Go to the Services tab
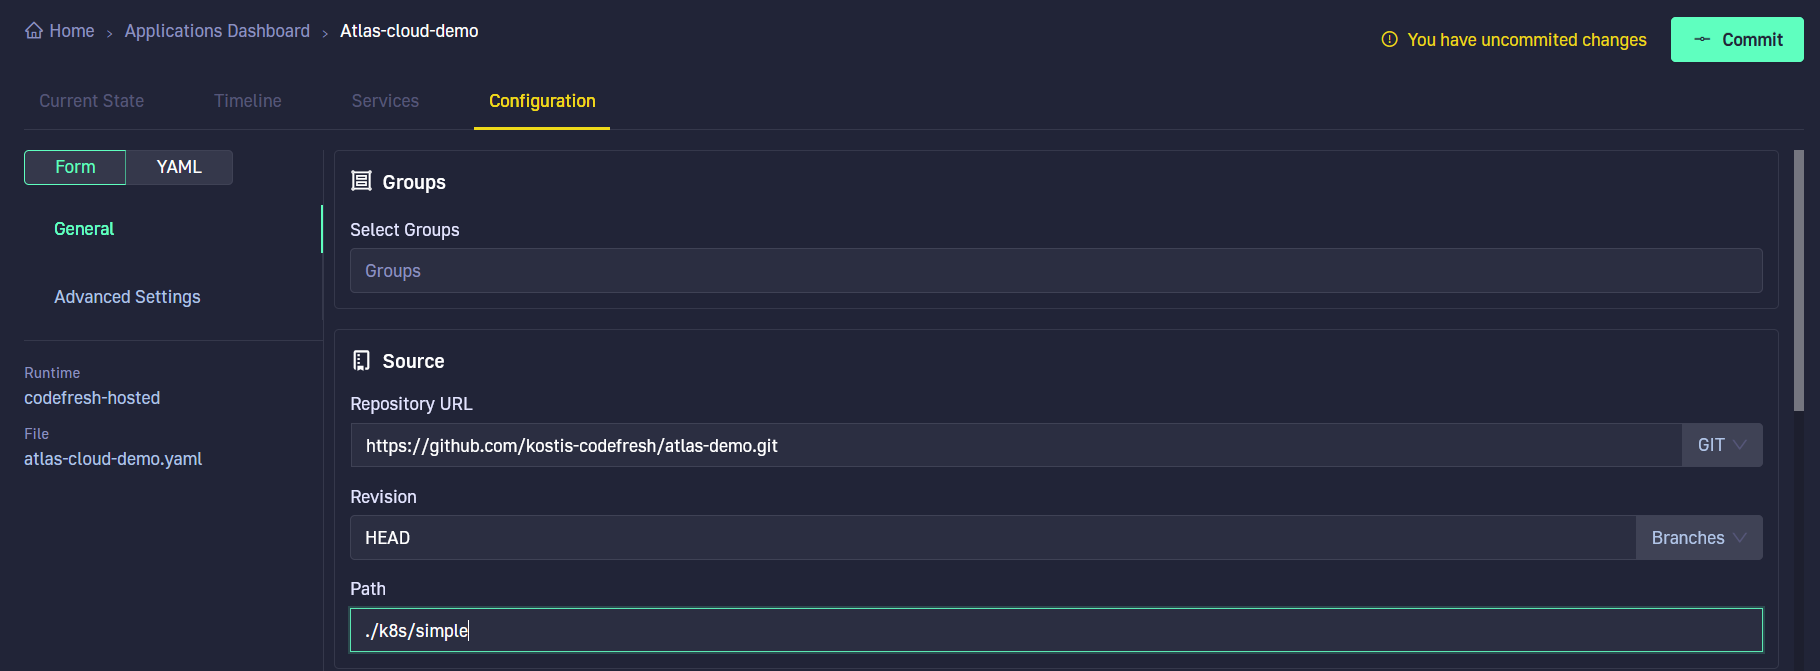Image resolution: width=1820 pixels, height=671 pixels. click(385, 101)
